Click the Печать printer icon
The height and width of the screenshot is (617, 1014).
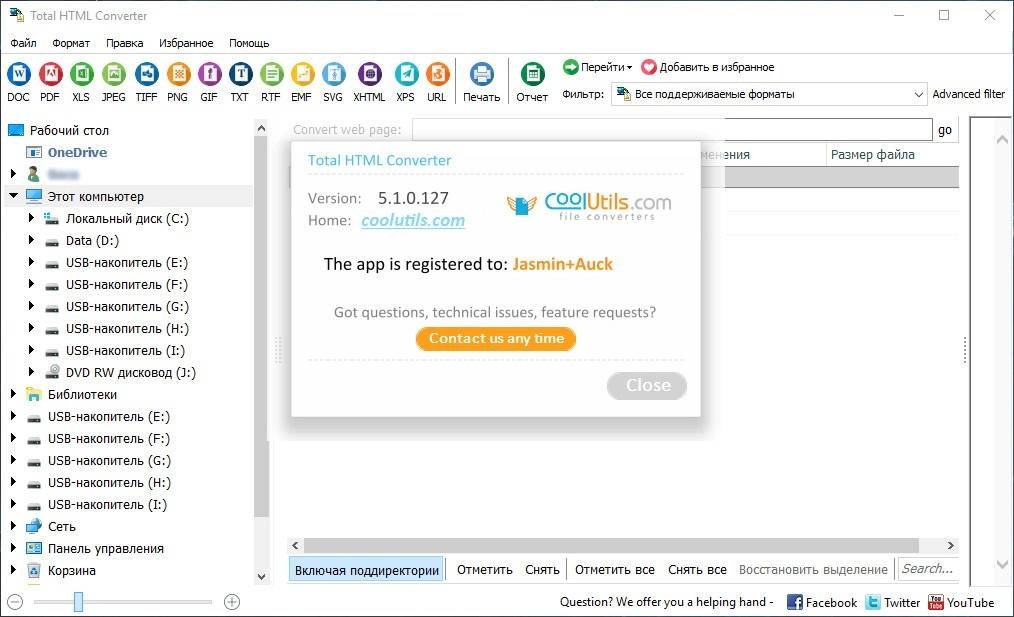pyautogui.click(x=481, y=75)
